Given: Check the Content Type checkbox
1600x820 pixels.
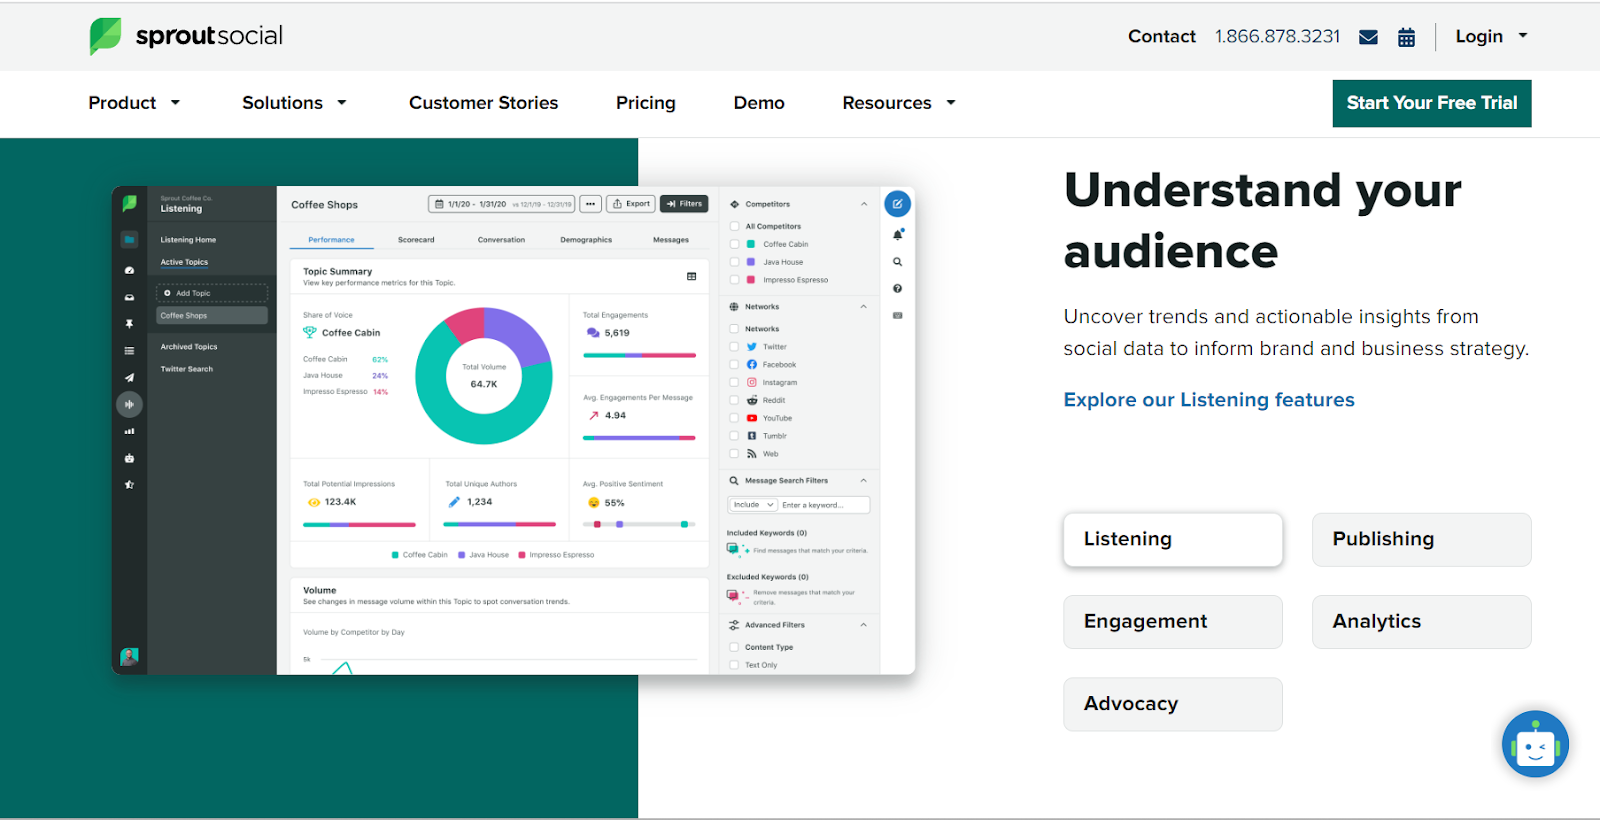Looking at the screenshot, I should (x=734, y=647).
